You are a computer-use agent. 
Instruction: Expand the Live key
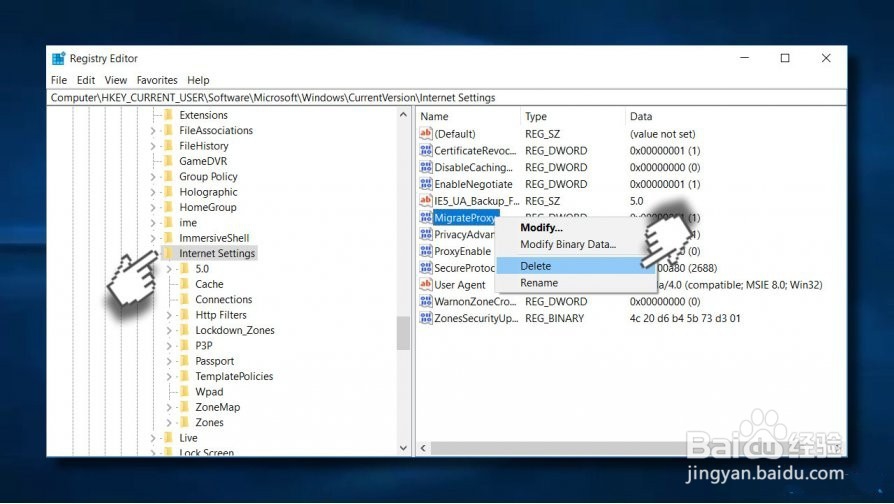click(x=153, y=438)
